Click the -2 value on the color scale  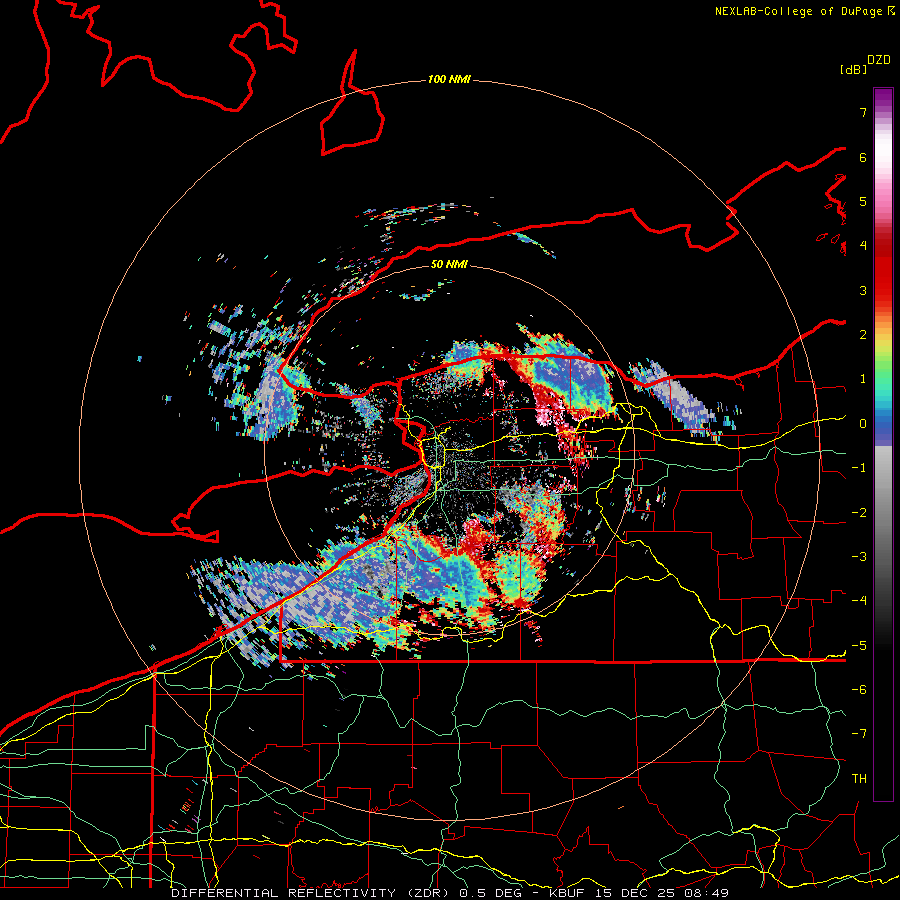coord(859,513)
